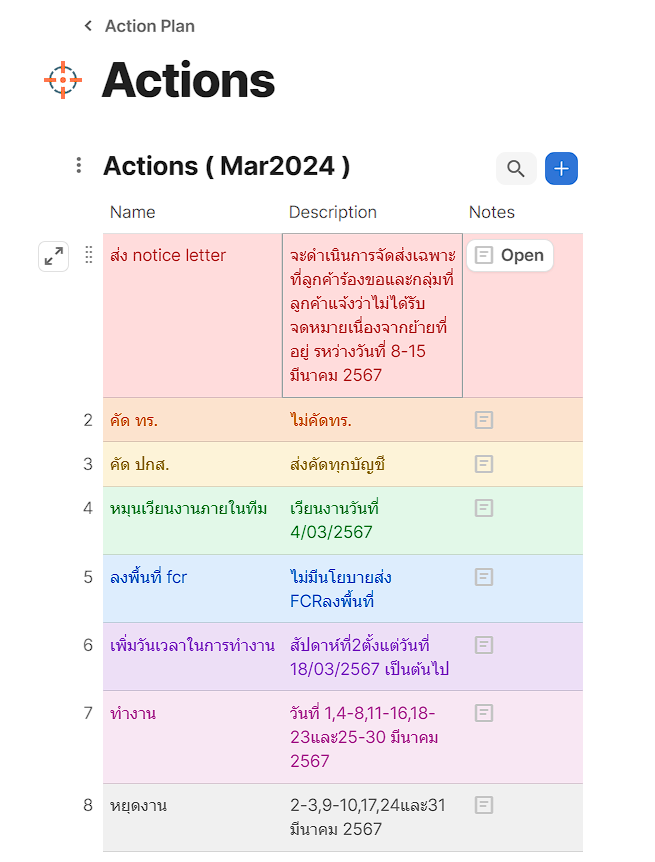Open notes icon for row ลงพื้นที่ fcr
The width and height of the screenshot is (655, 862).
[x=484, y=577]
